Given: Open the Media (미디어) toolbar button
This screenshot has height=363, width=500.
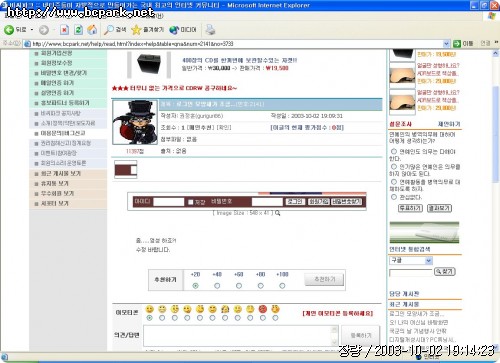Looking at the screenshot, I should pyautogui.click(x=183, y=30).
